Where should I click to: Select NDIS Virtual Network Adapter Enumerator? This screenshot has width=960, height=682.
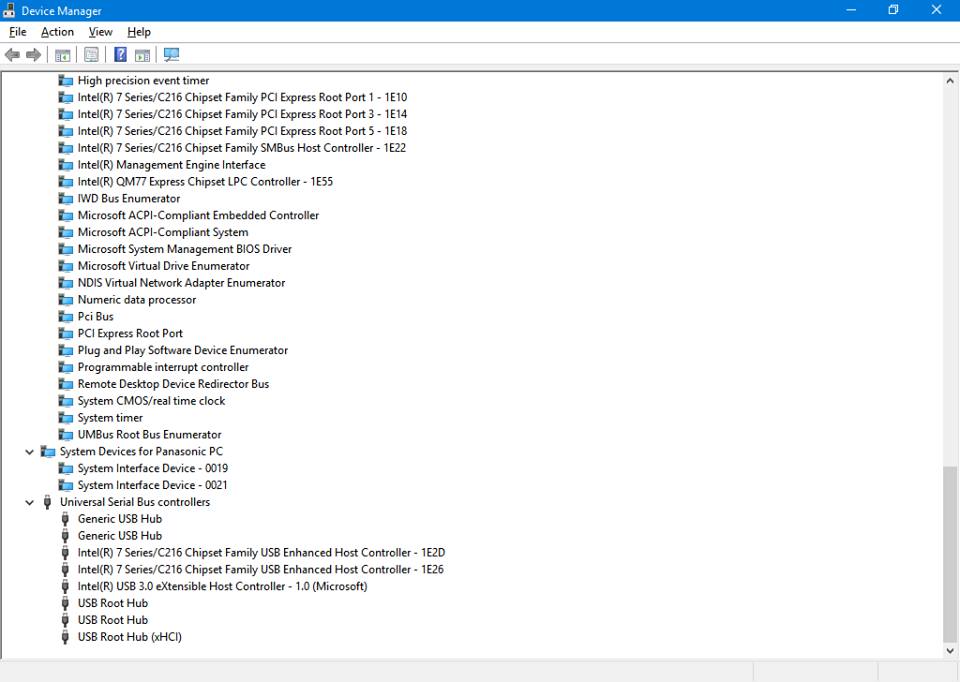pos(181,283)
